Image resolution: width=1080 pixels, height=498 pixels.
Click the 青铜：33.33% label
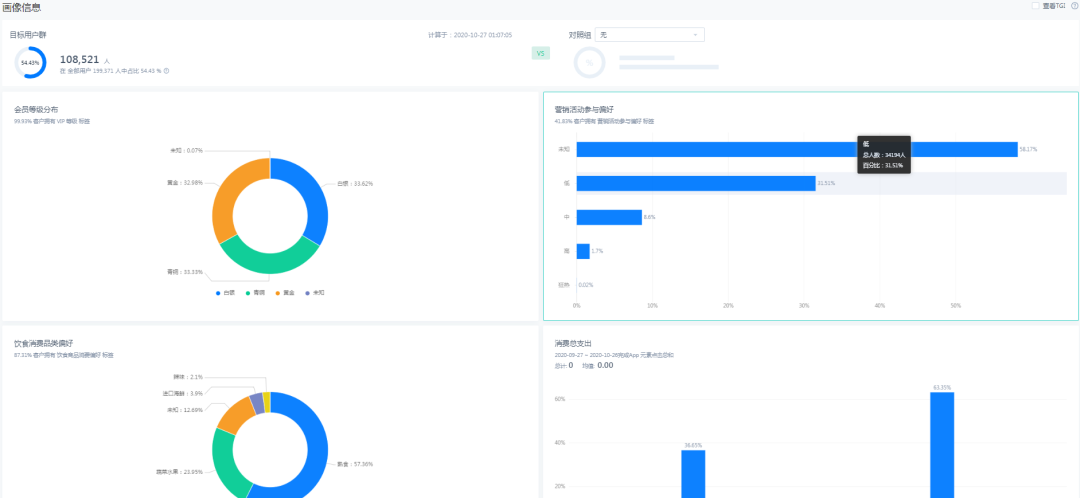(185, 271)
